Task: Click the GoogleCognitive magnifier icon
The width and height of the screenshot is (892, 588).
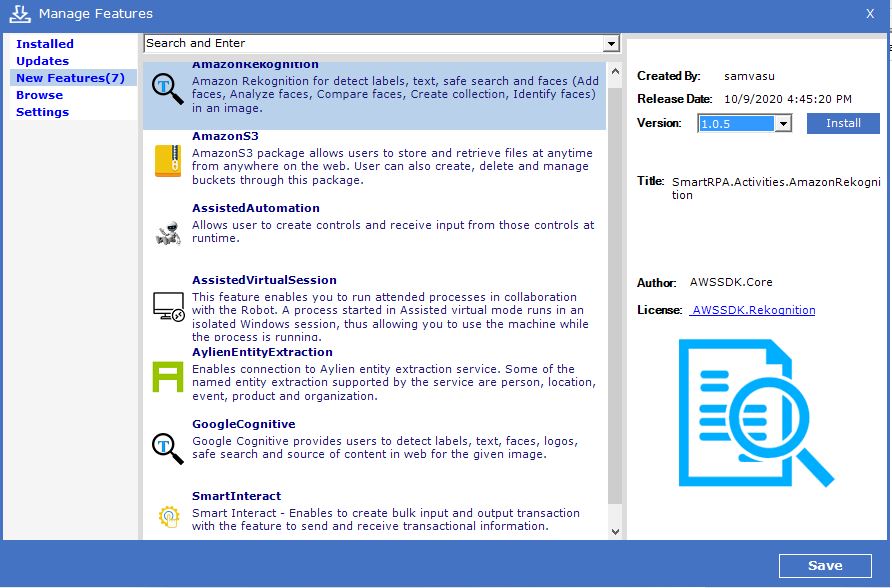Action: 167,448
